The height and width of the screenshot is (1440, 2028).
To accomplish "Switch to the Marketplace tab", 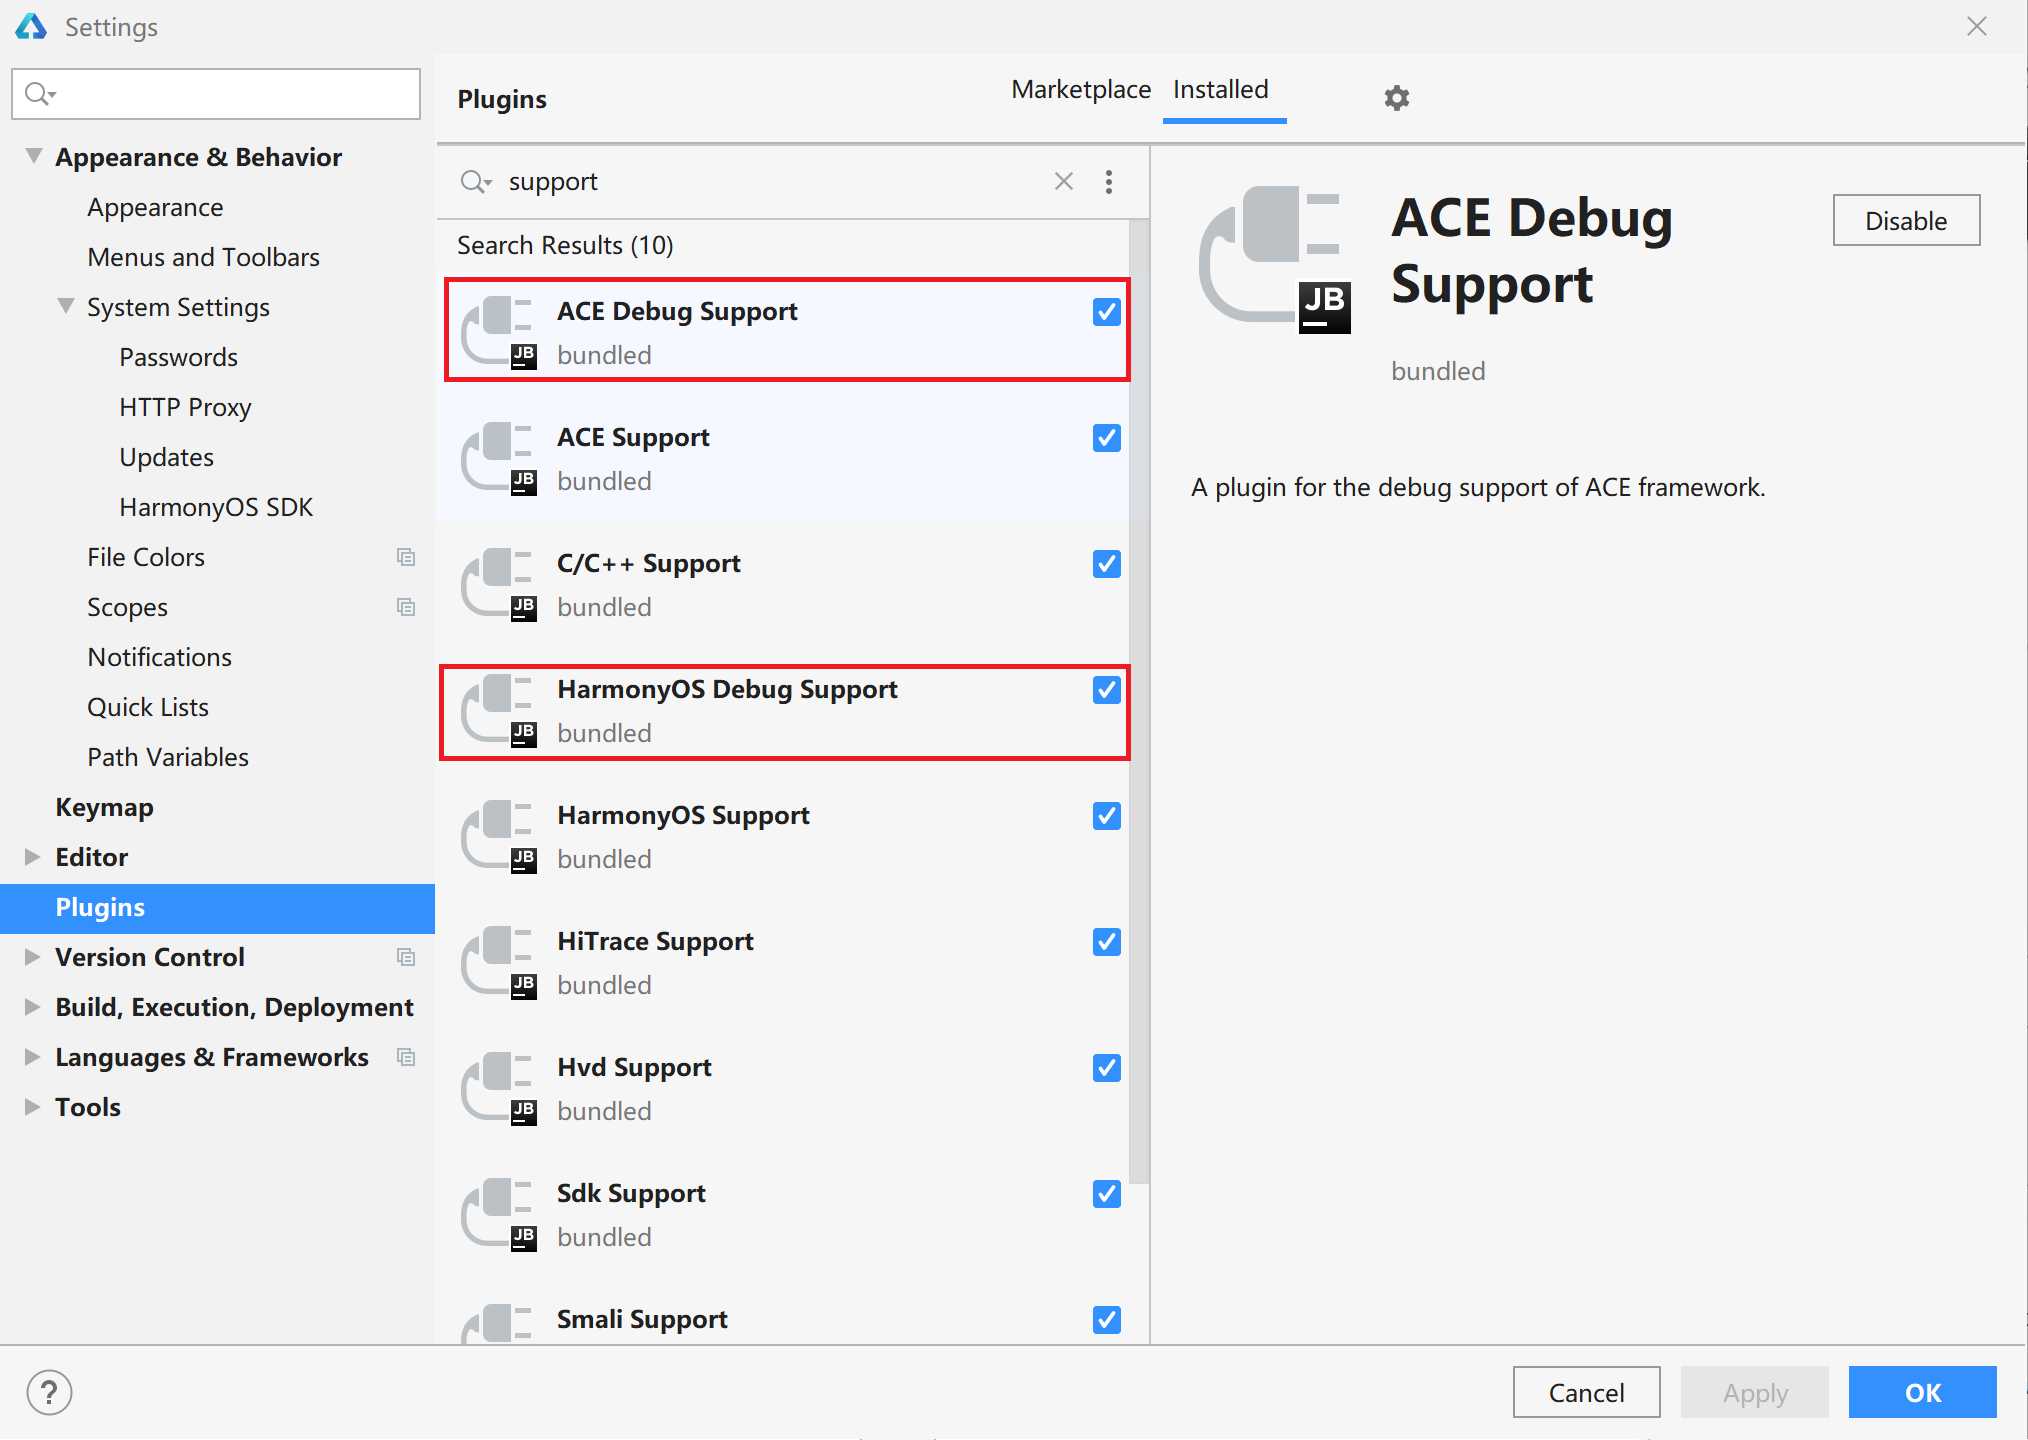I will pyautogui.click(x=1080, y=90).
